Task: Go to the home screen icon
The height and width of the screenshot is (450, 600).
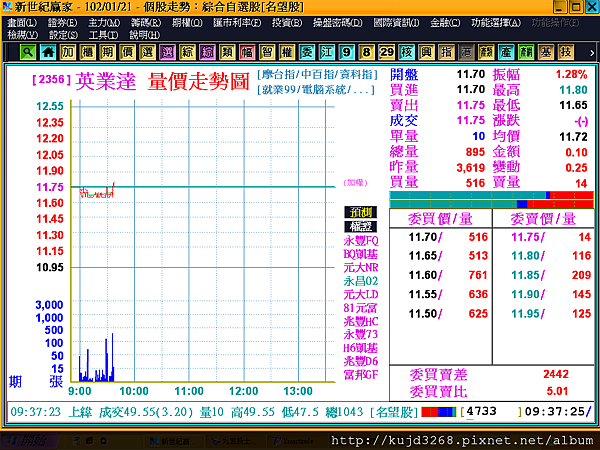Action: (x=48, y=52)
